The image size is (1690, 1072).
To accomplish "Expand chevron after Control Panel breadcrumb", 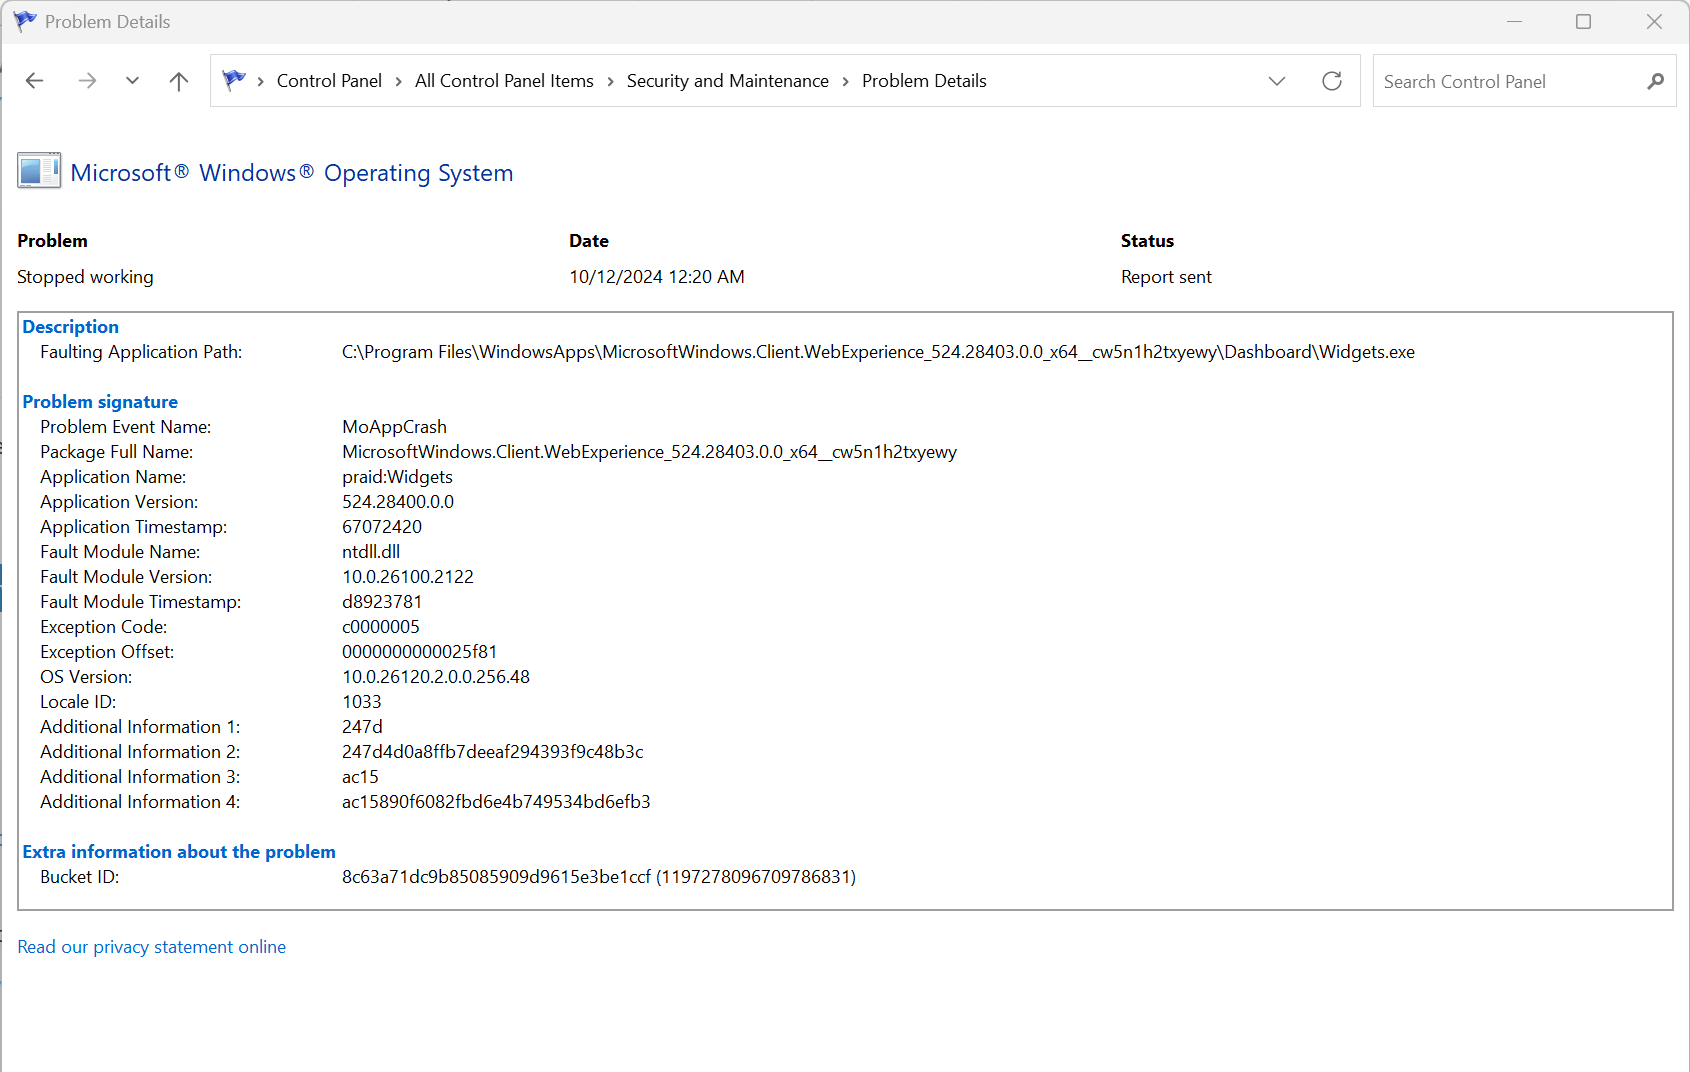I will click(x=398, y=81).
